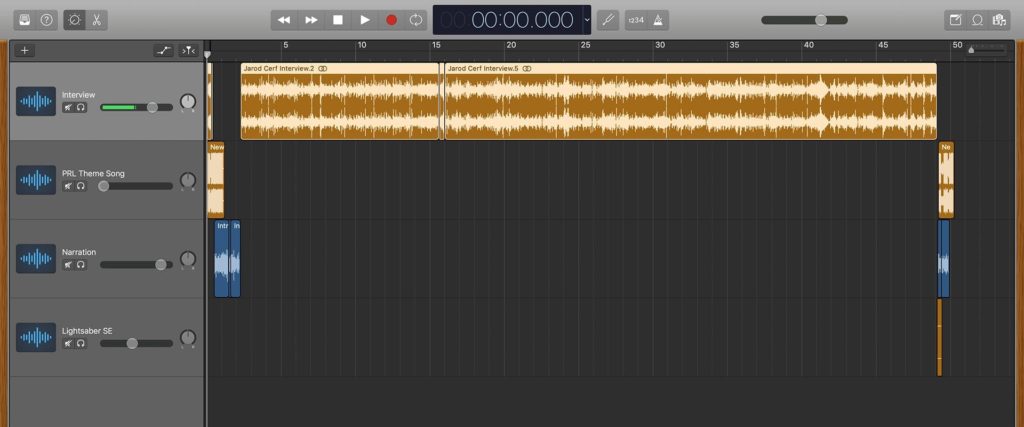The image size is (1024, 427).
Task: Open the Media Browser
Action: 999,20
